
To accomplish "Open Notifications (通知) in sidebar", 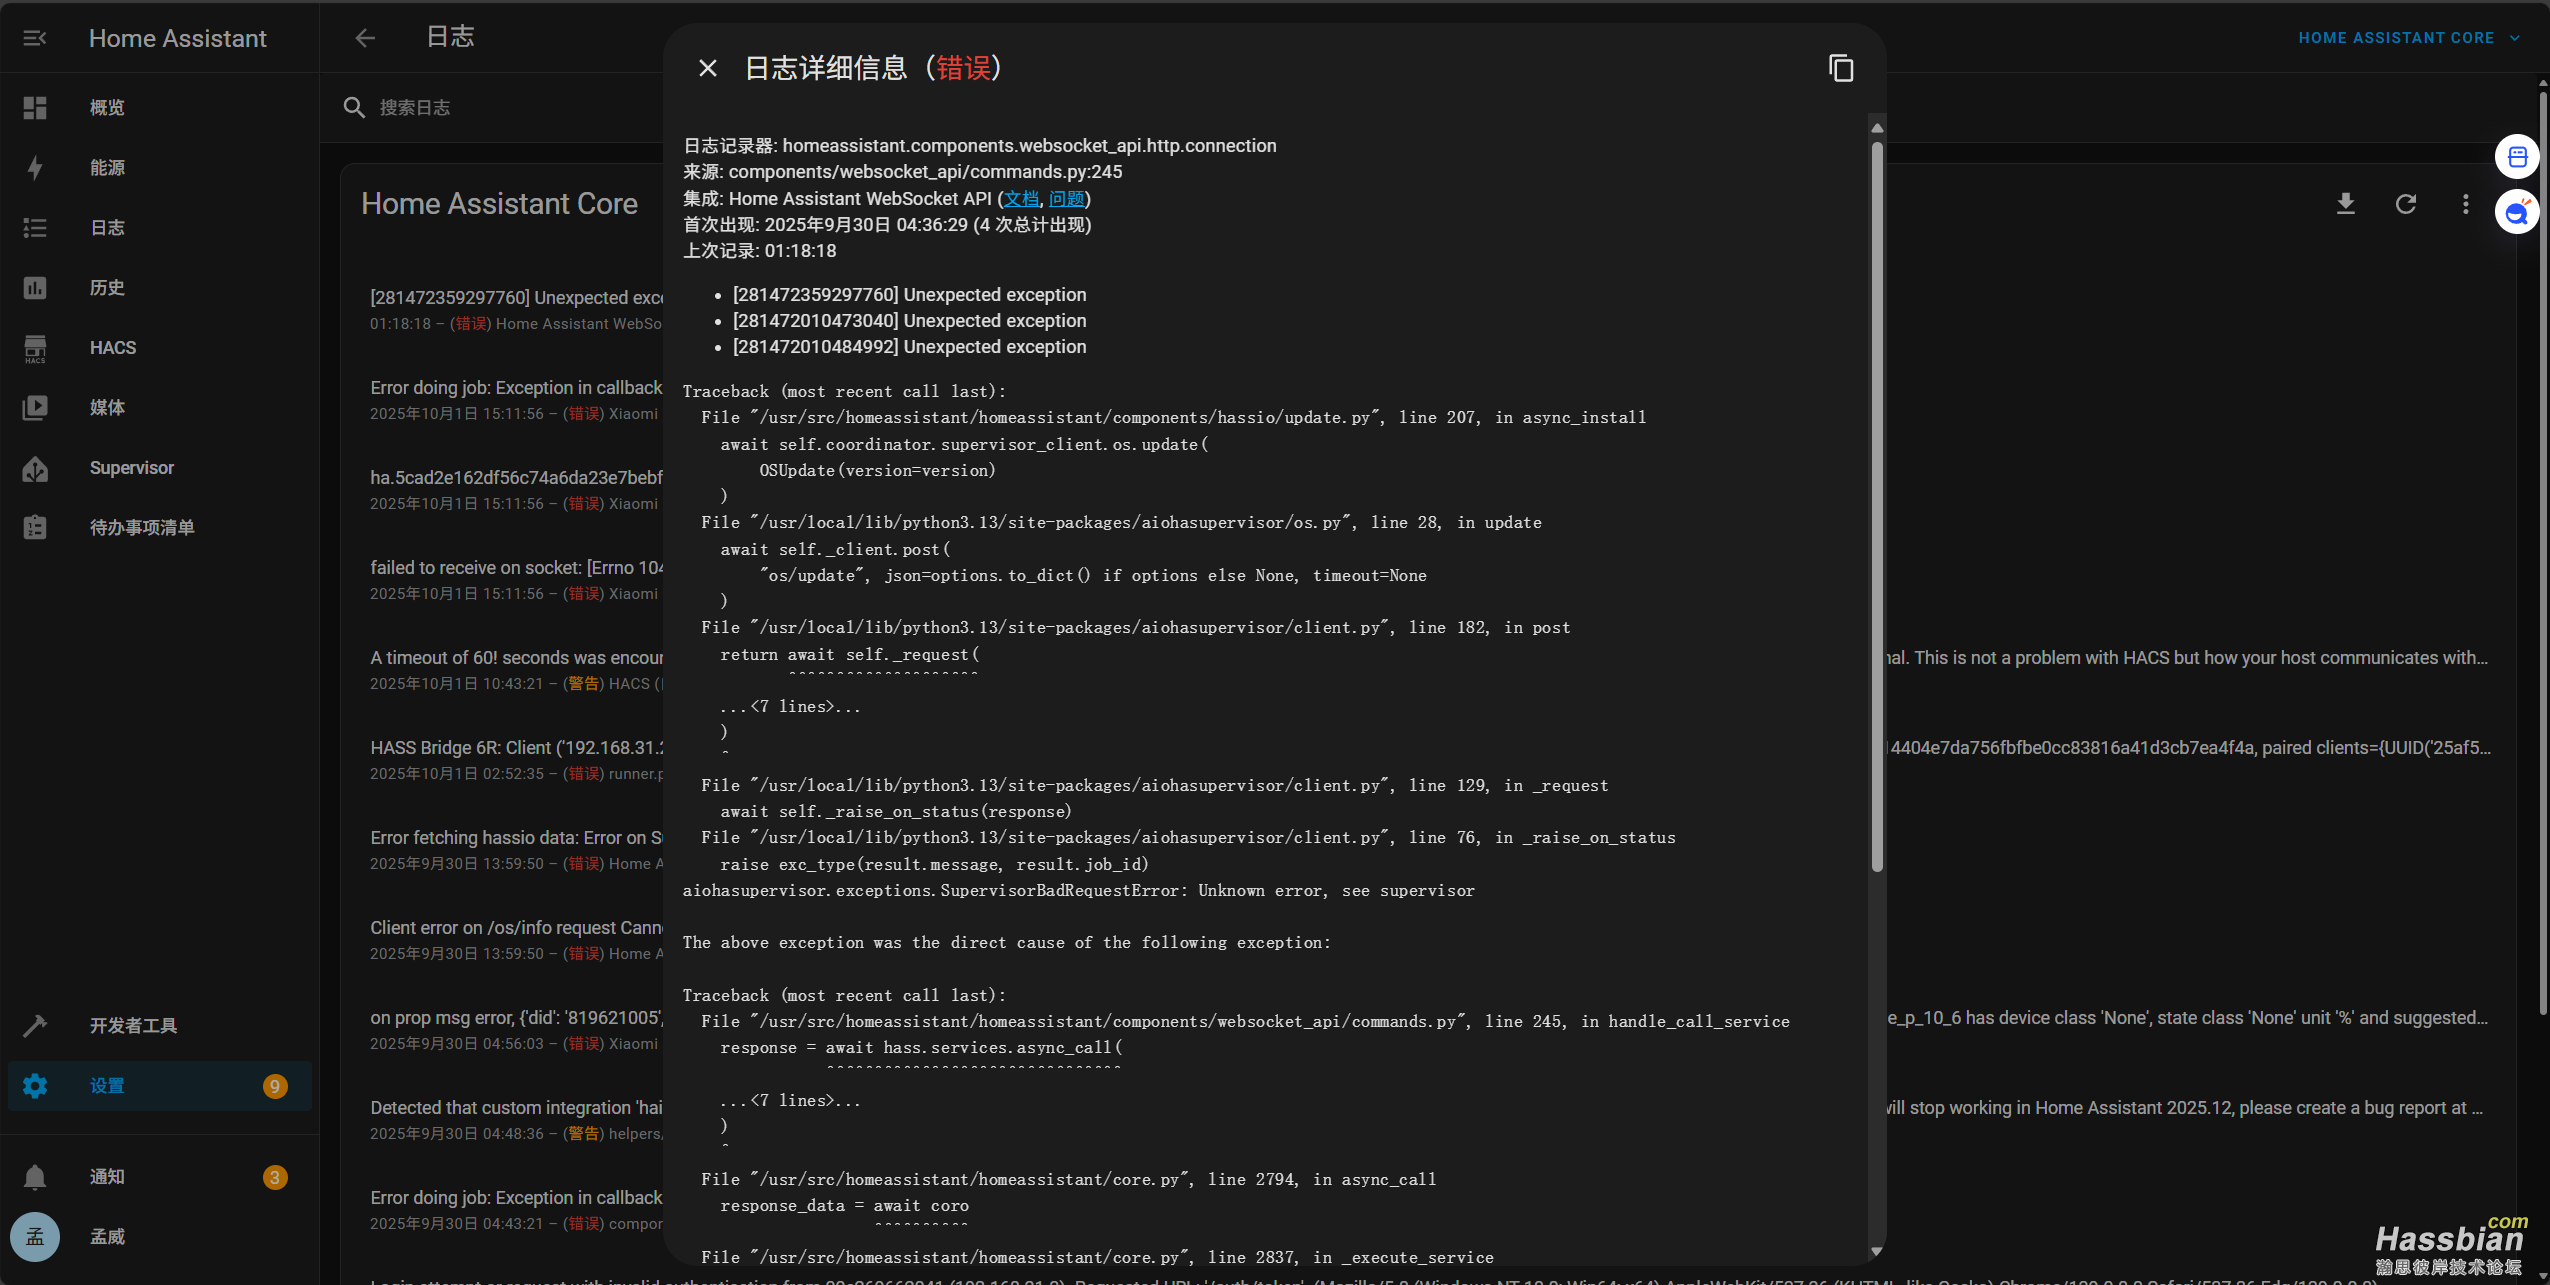I will coord(107,1177).
